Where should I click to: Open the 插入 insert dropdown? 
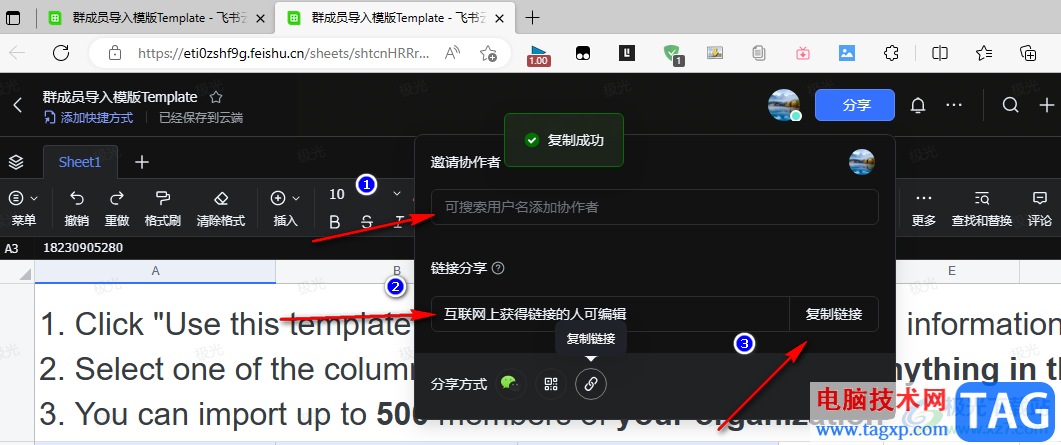[x=285, y=208]
